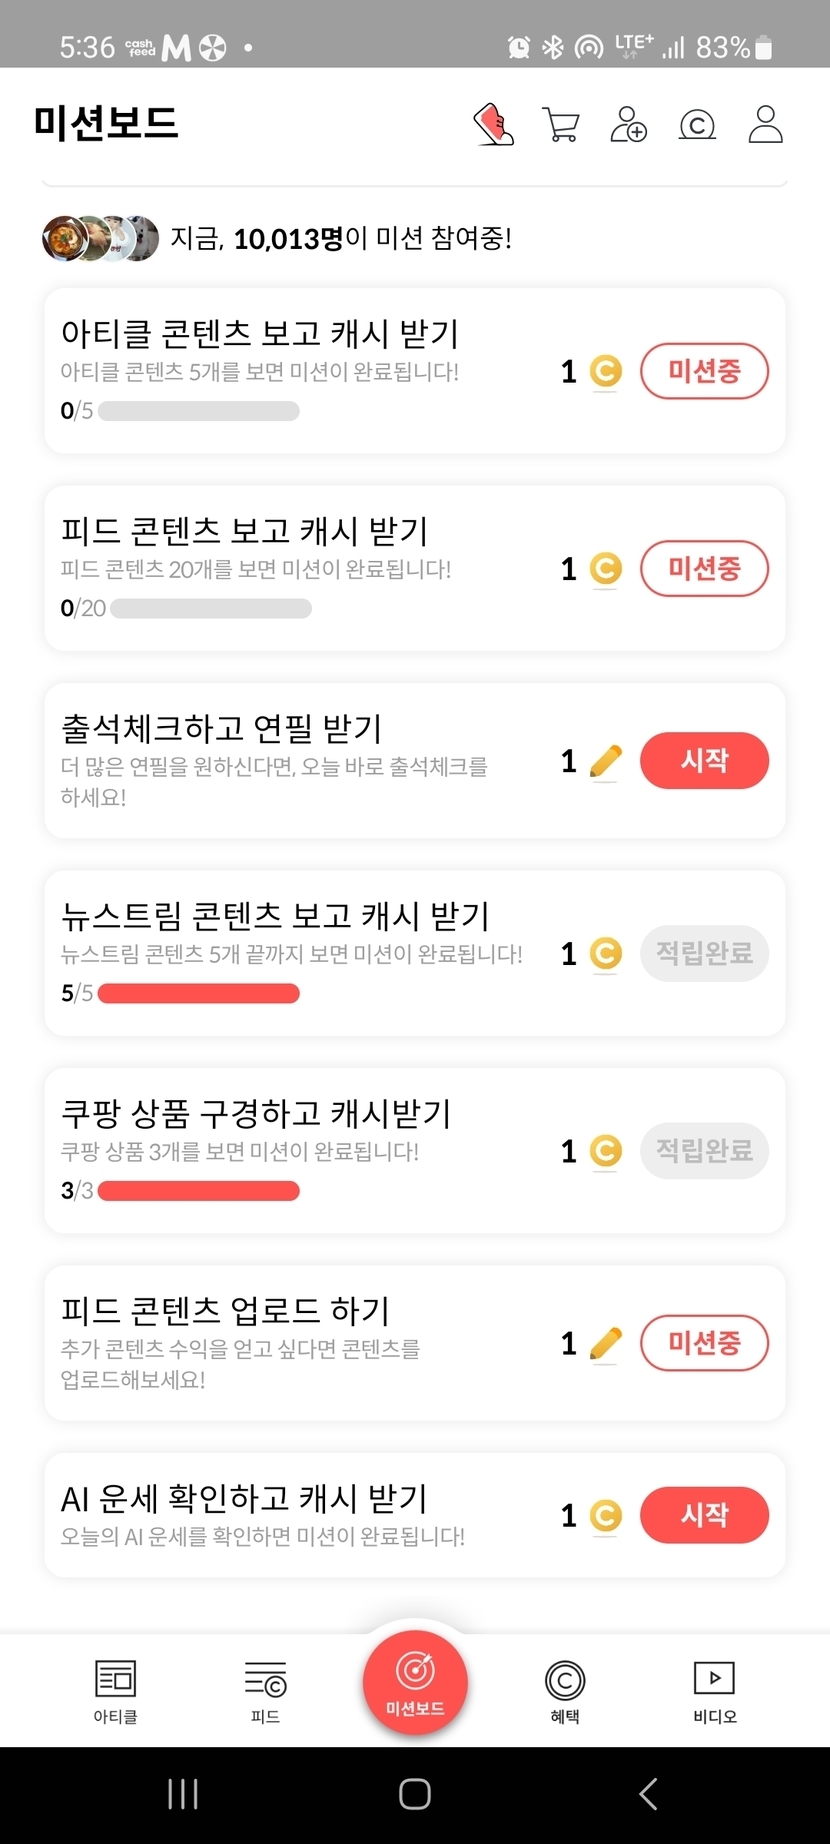Tap the red sneaker icon in header

coord(493,125)
